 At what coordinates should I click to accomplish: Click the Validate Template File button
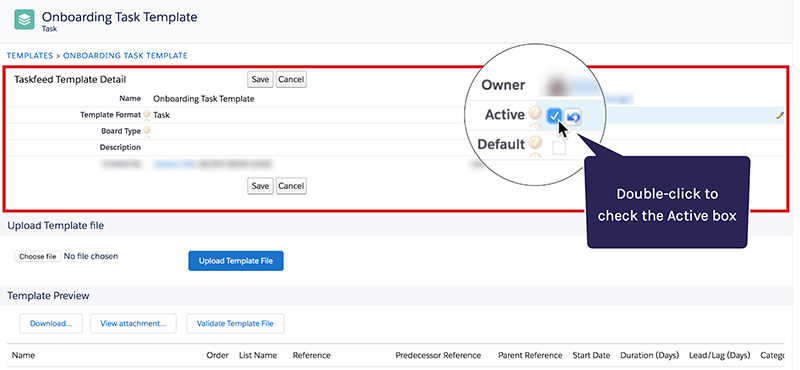pyautogui.click(x=235, y=324)
